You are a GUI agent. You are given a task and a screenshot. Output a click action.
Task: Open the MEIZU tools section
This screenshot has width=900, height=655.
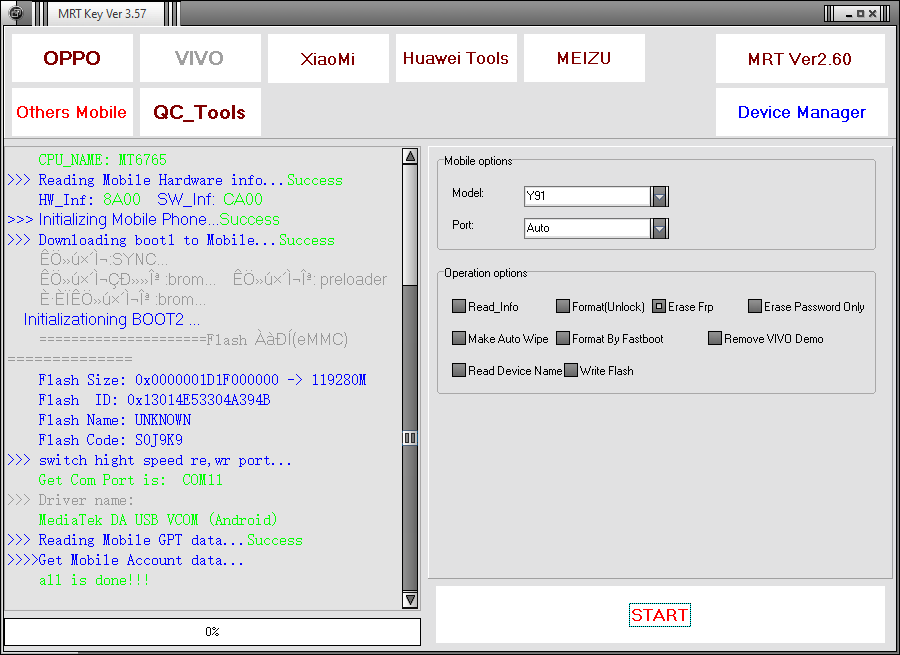coord(584,58)
